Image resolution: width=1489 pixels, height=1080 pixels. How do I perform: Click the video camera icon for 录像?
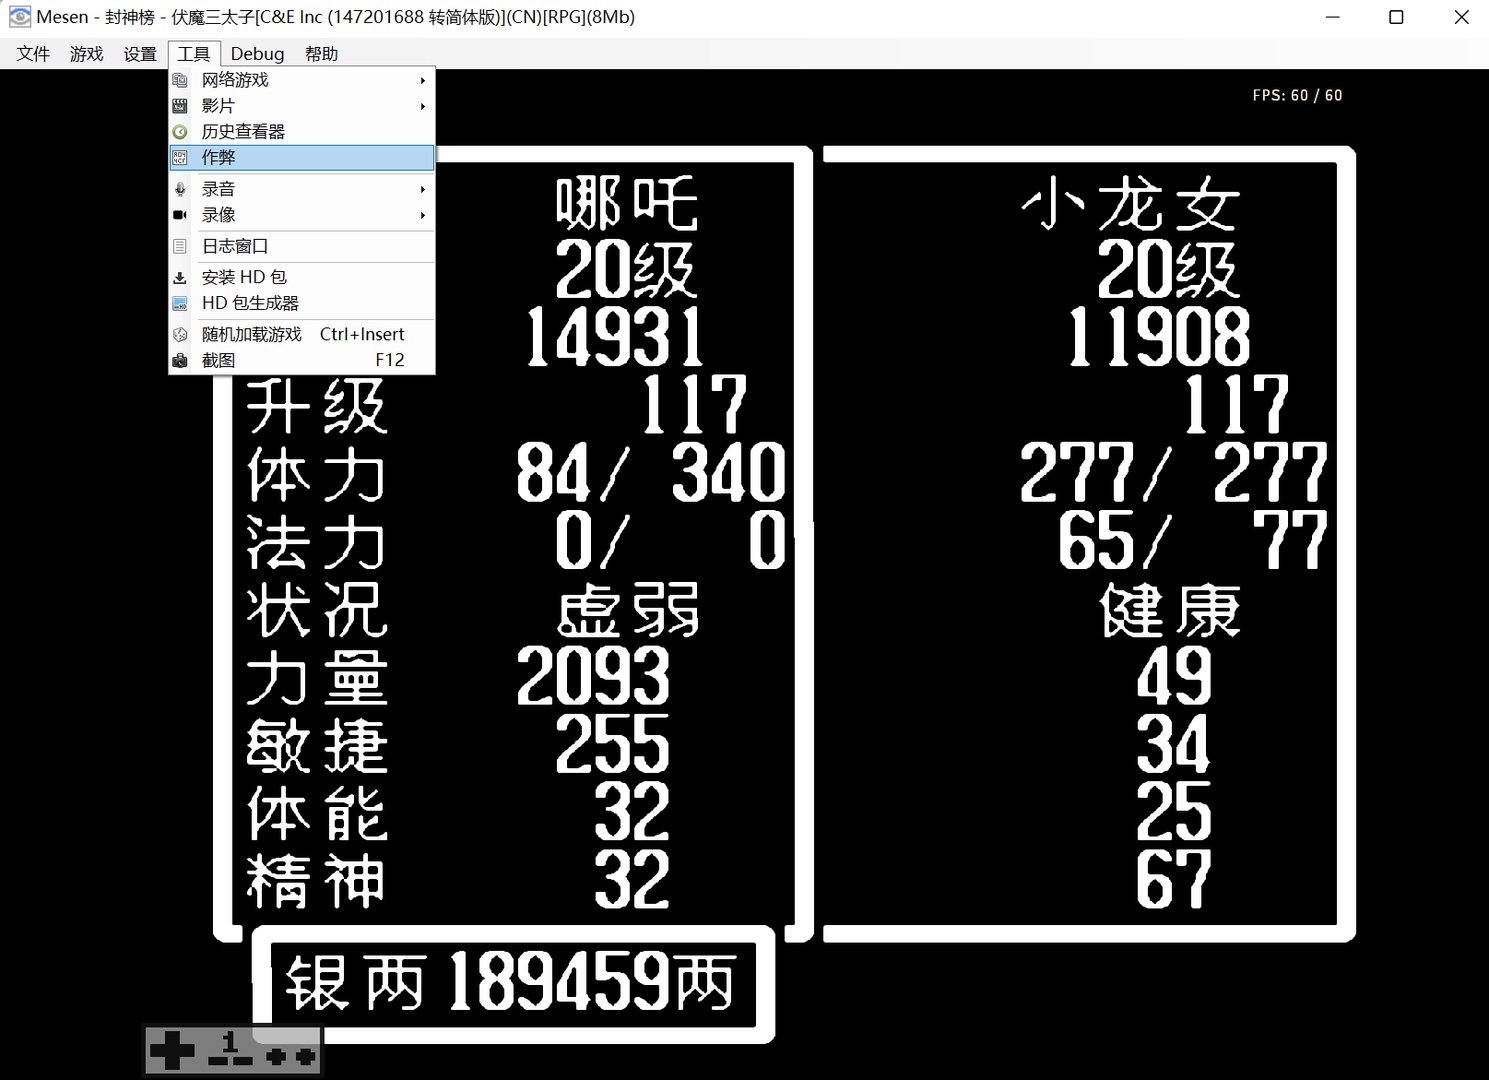[x=181, y=214]
